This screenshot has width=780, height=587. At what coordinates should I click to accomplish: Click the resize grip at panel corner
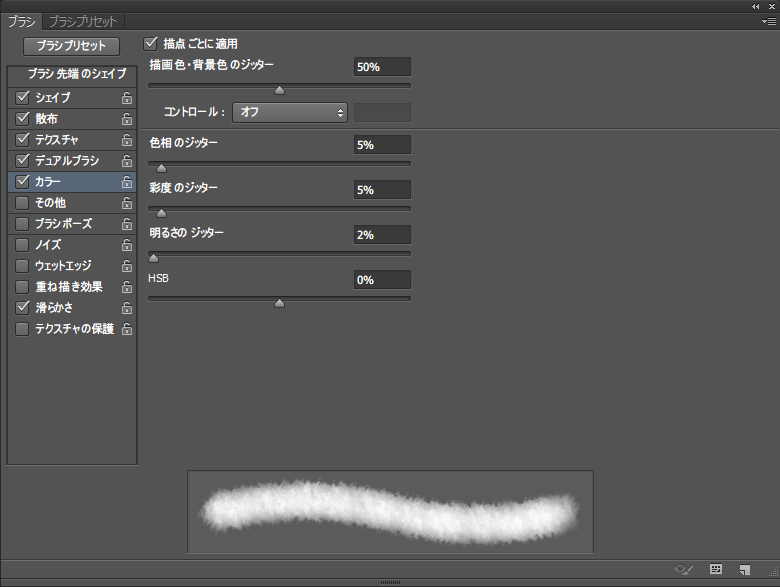coord(774,572)
